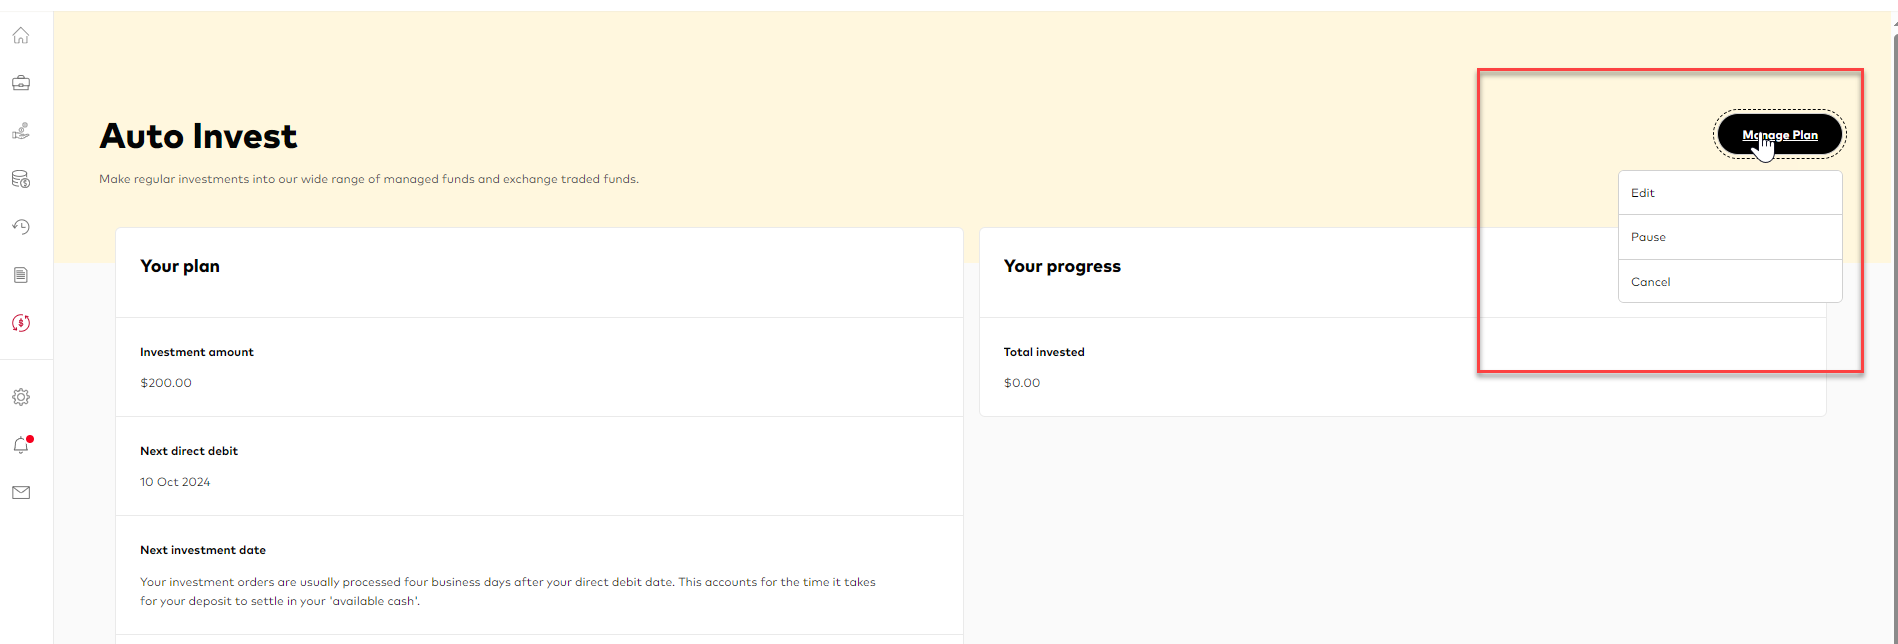Screen dimensions: 1898x644
Task: Click the hand-with-coins invest icon
Action: point(21,131)
